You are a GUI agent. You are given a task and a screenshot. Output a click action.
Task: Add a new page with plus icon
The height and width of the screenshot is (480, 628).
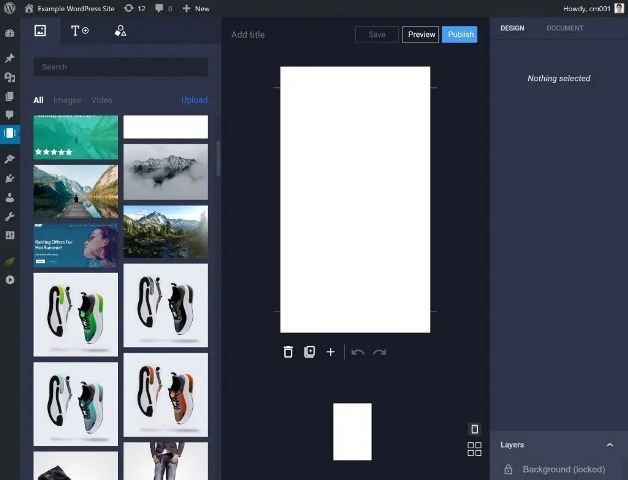[x=330, y=352]
